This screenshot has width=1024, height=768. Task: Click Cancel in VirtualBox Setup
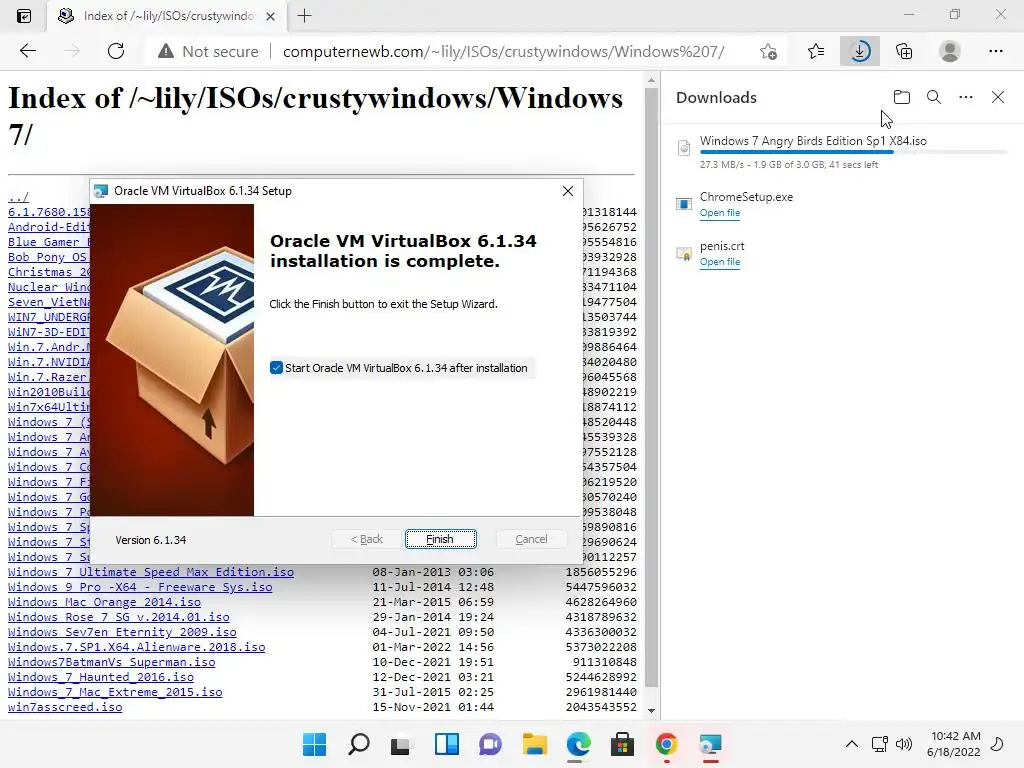tap(531, 539)
